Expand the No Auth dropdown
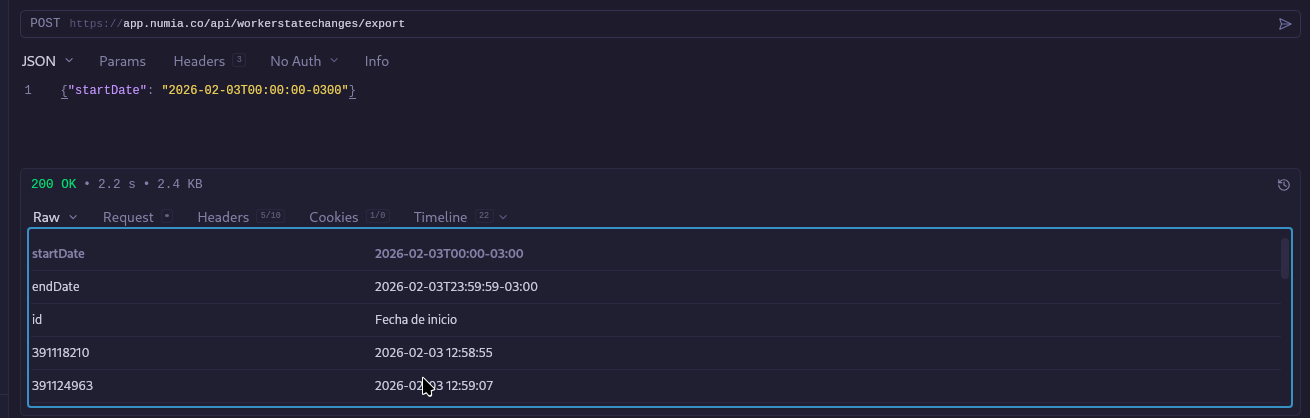 pyautogui.click(x=303, y=61)
